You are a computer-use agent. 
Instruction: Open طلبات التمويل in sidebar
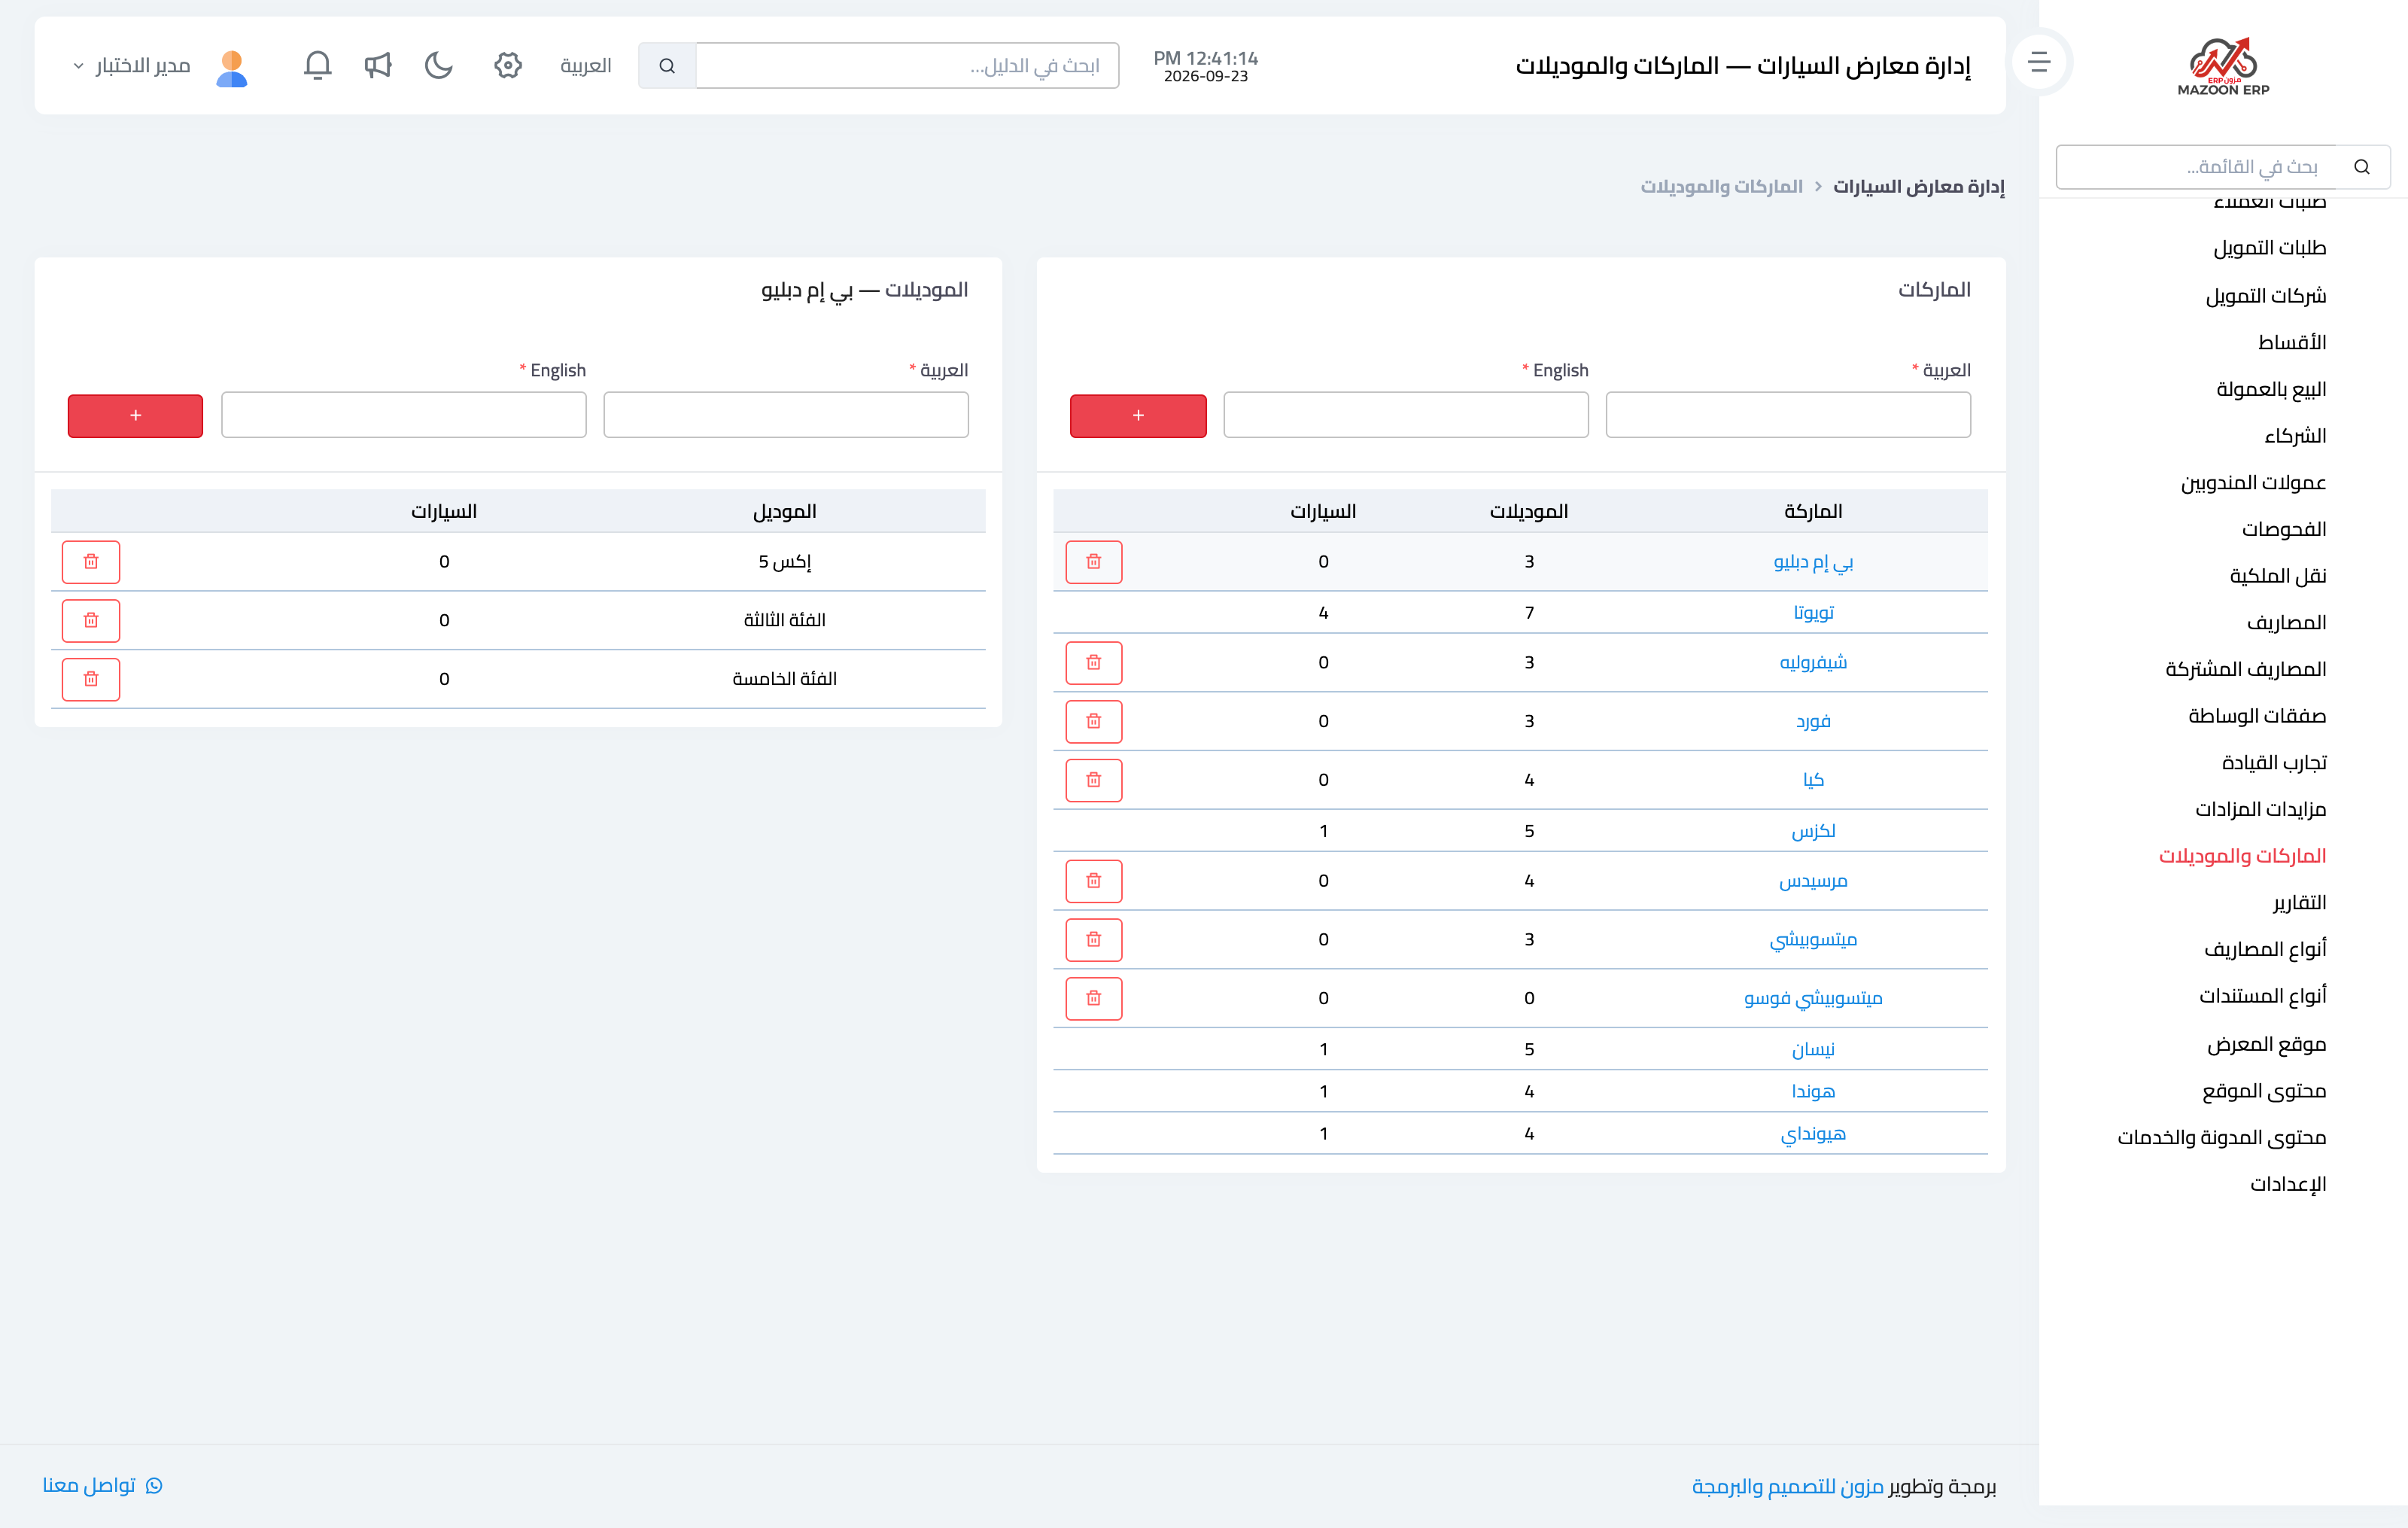click(x=2269, y=248)
